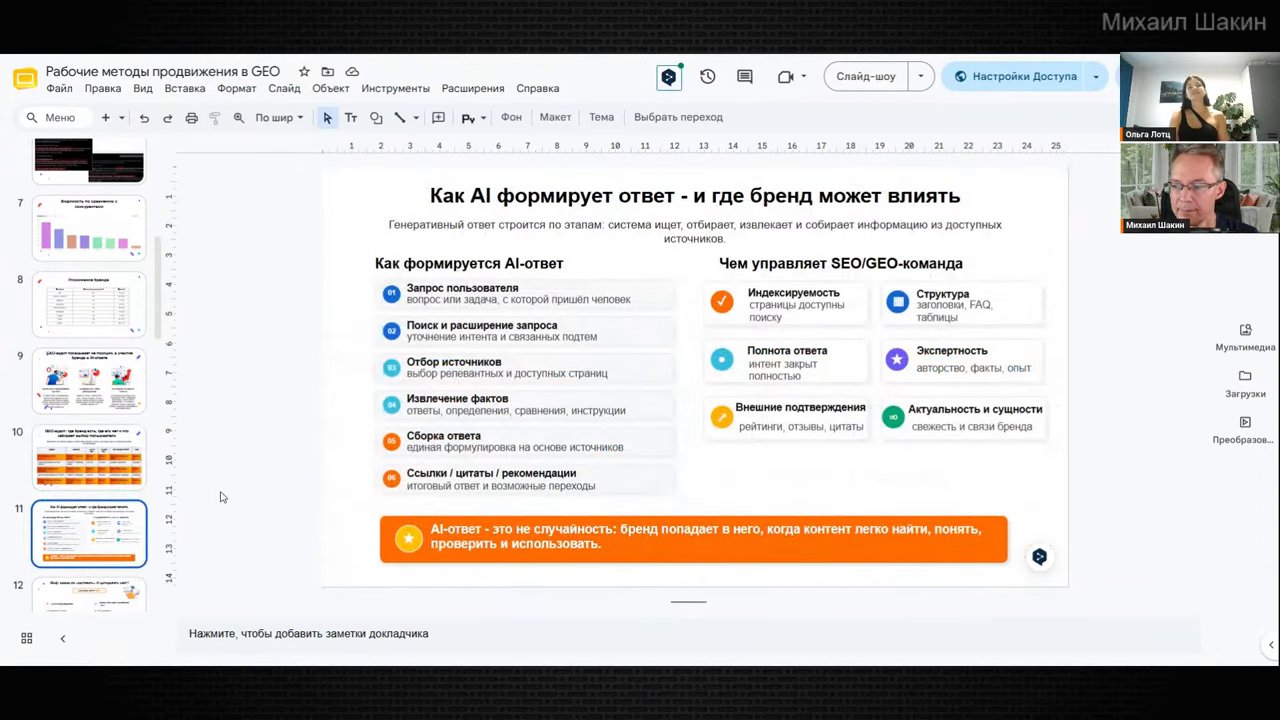1280x720 pixels.
Task: Select the shape insert tool
Action: 376,118
